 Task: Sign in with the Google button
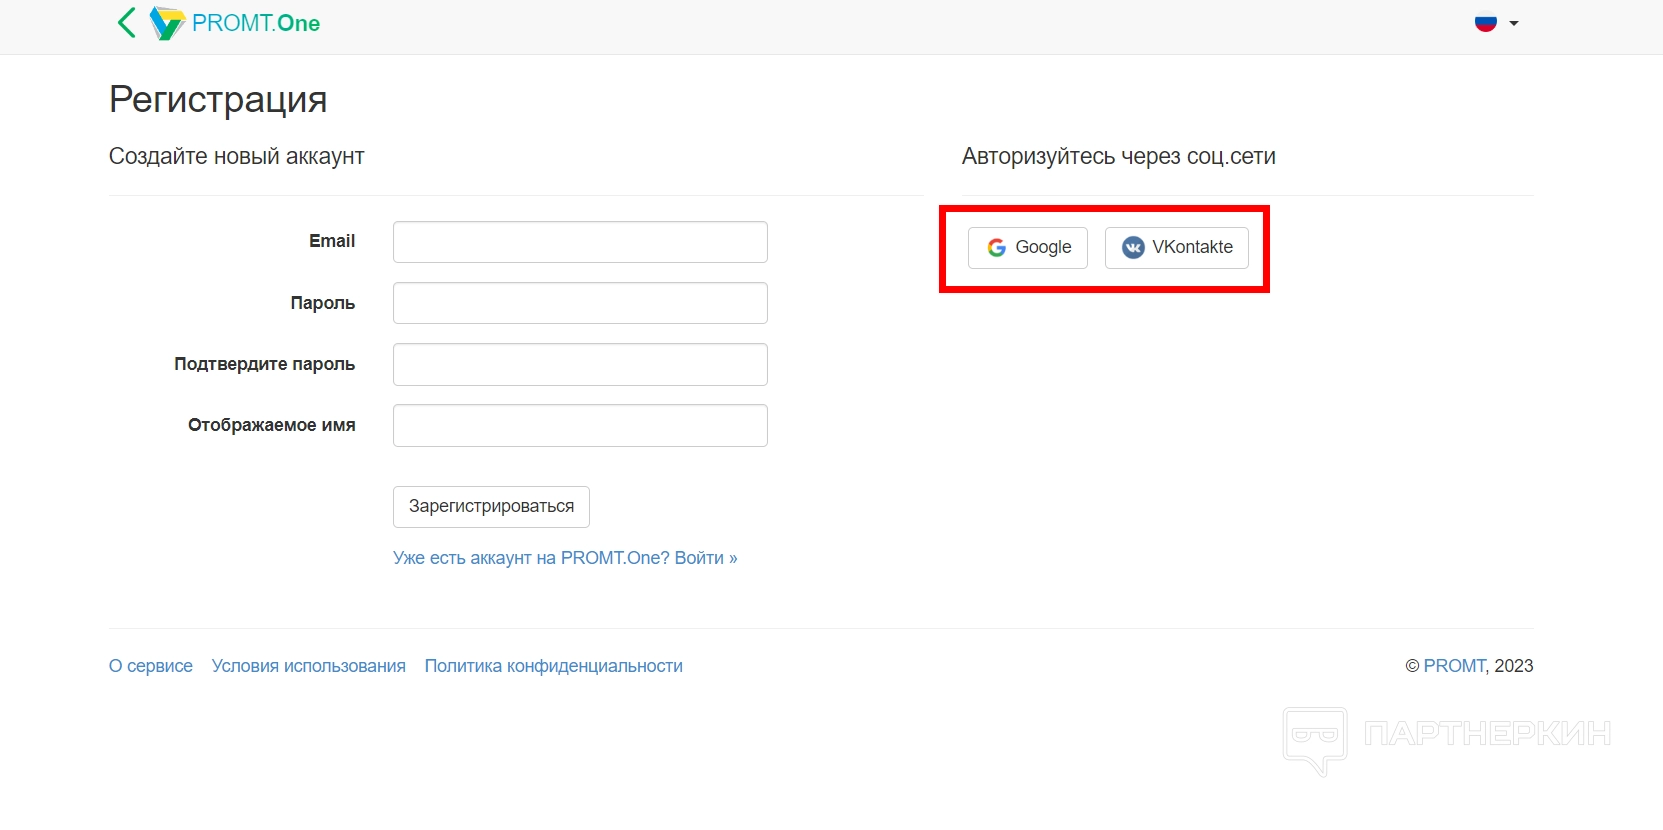[x=1028, y=248]
